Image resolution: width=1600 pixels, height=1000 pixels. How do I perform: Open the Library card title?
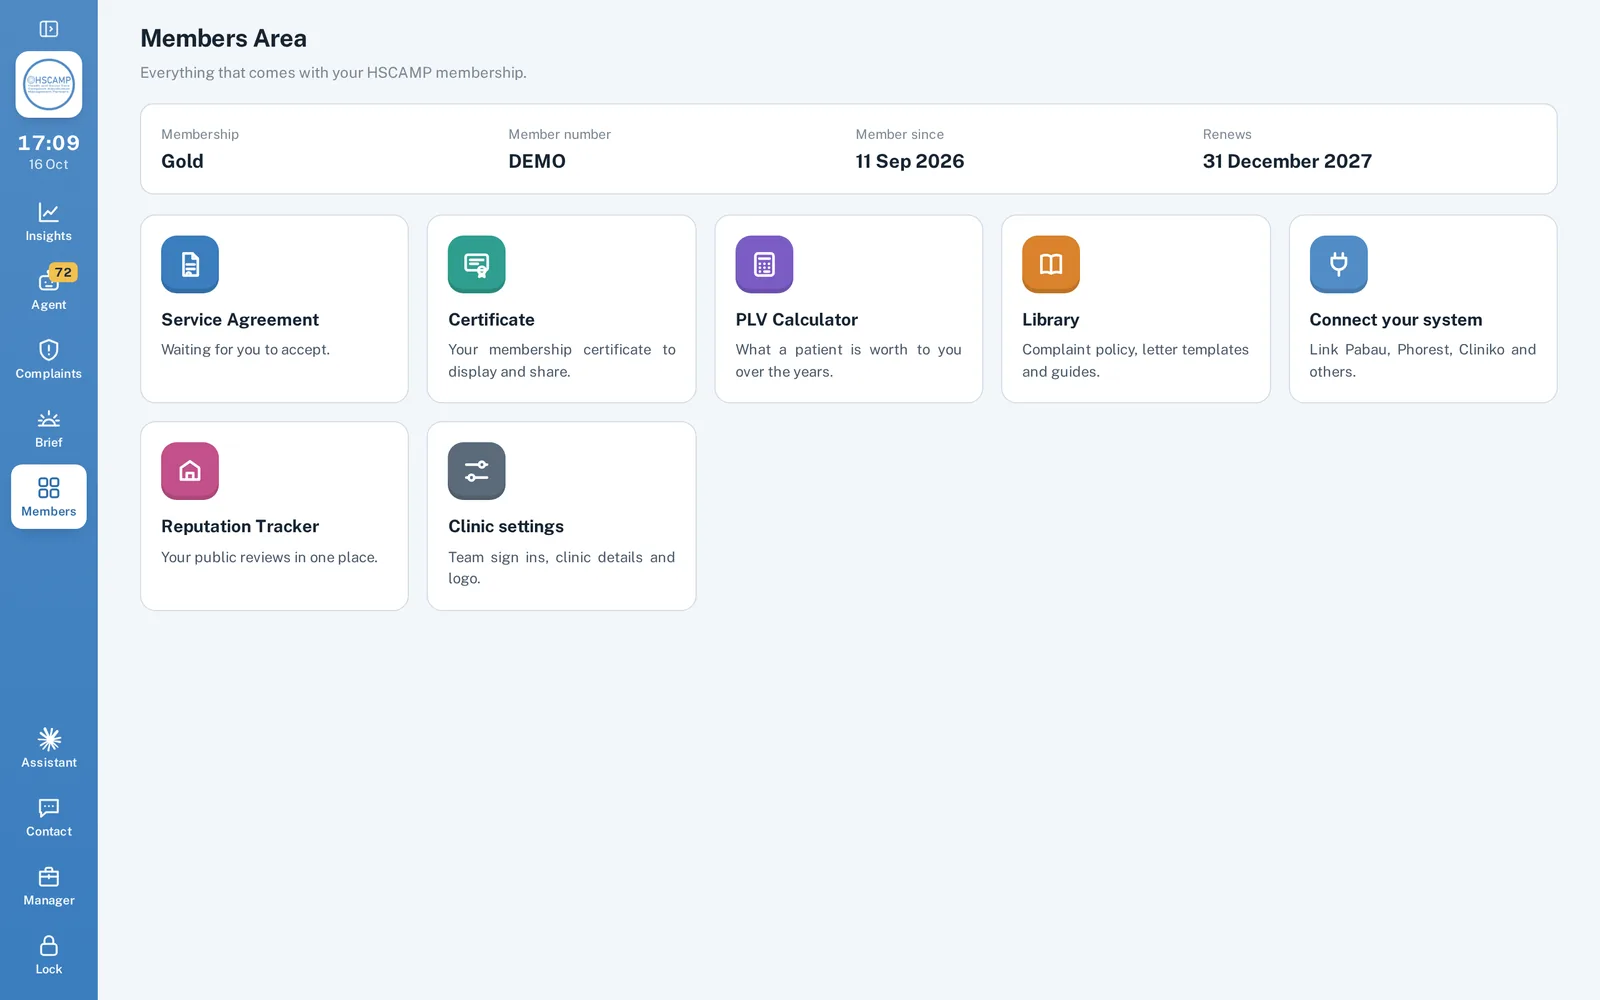(x=1051, y=320)
